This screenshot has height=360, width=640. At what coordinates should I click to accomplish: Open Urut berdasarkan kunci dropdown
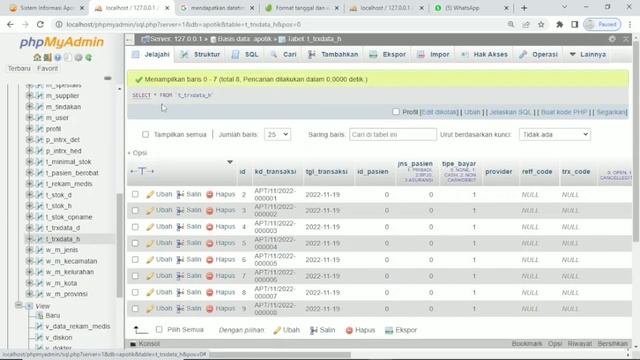[x=555, y=134]
